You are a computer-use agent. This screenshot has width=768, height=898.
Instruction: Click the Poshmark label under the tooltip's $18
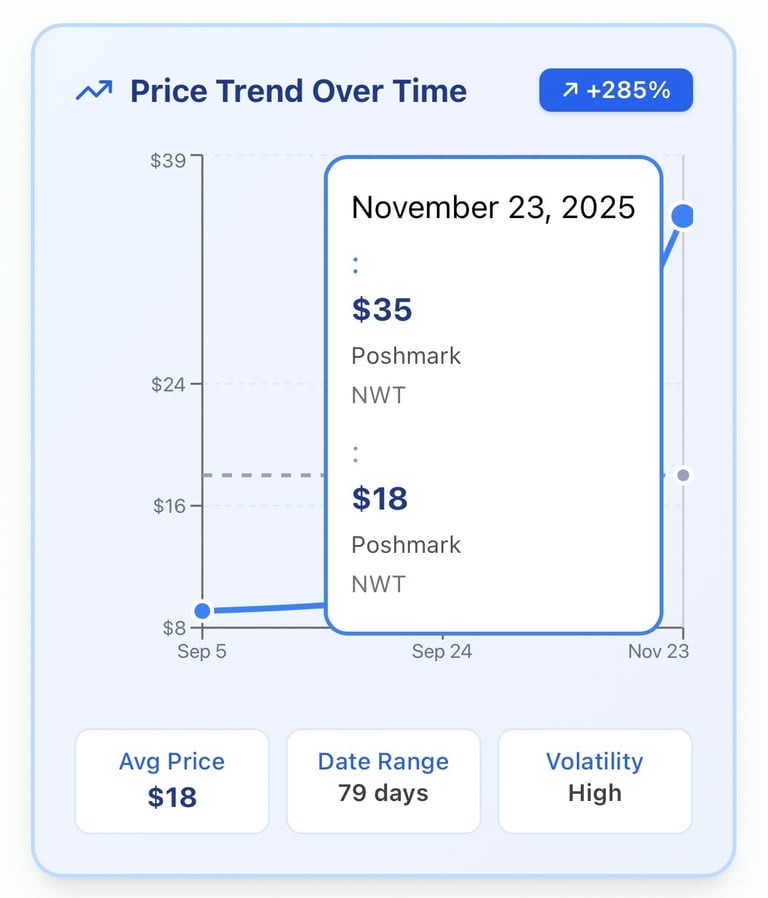[x=406, y=545]
